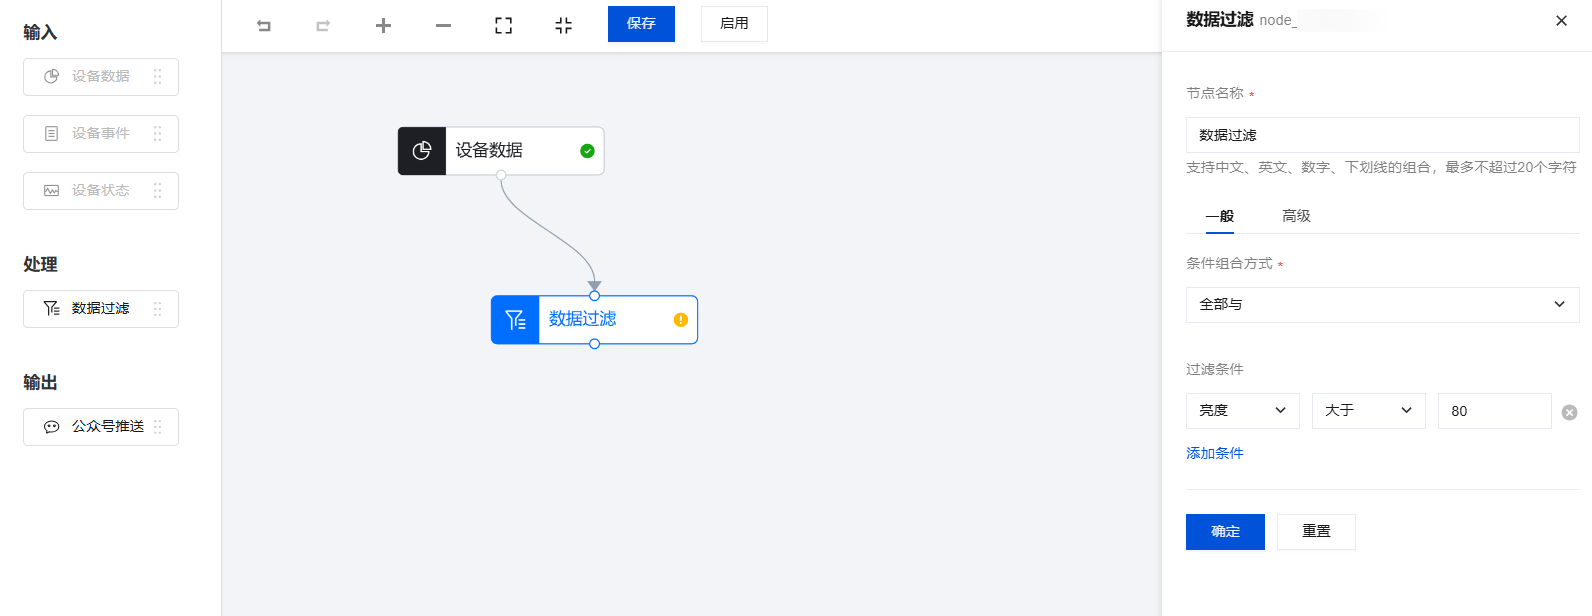The height and width of the screenshot is (616, 1592).
Task: Click the 保存 button
Action: coord(641,24)
